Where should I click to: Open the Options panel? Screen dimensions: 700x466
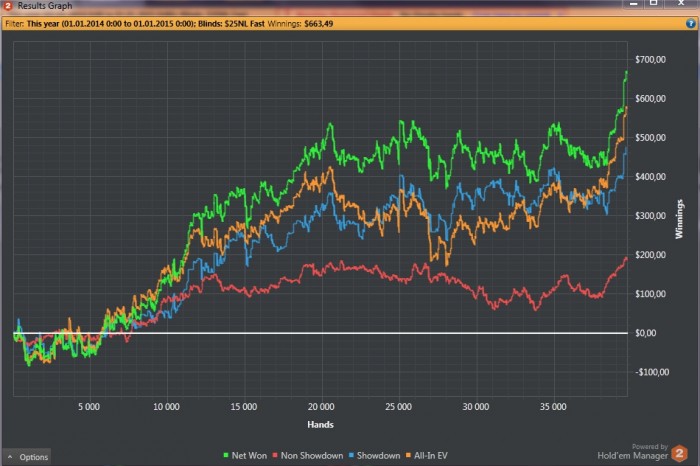pyautogui.click(x=26, y=457)
